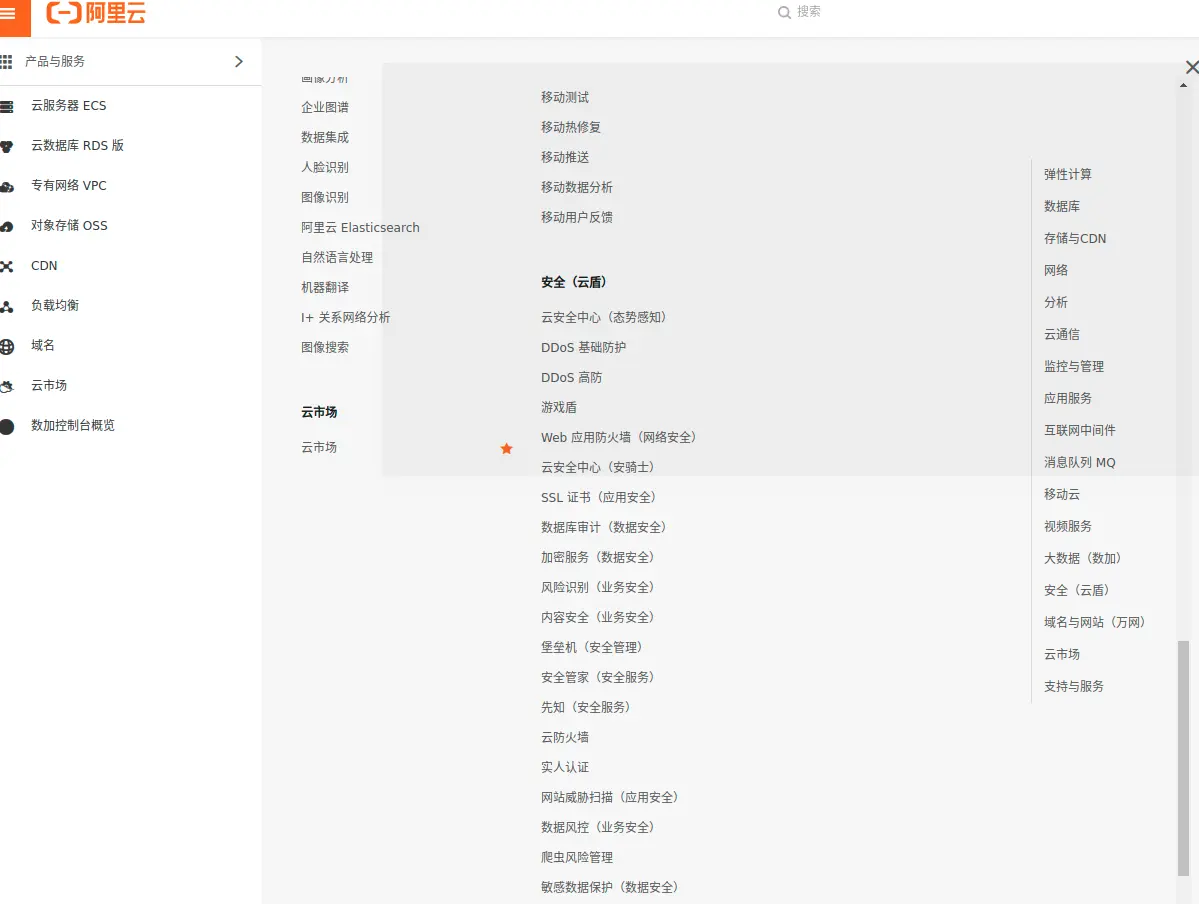Open 云服务器 ECS in sidebar

[x=69, y=106]
